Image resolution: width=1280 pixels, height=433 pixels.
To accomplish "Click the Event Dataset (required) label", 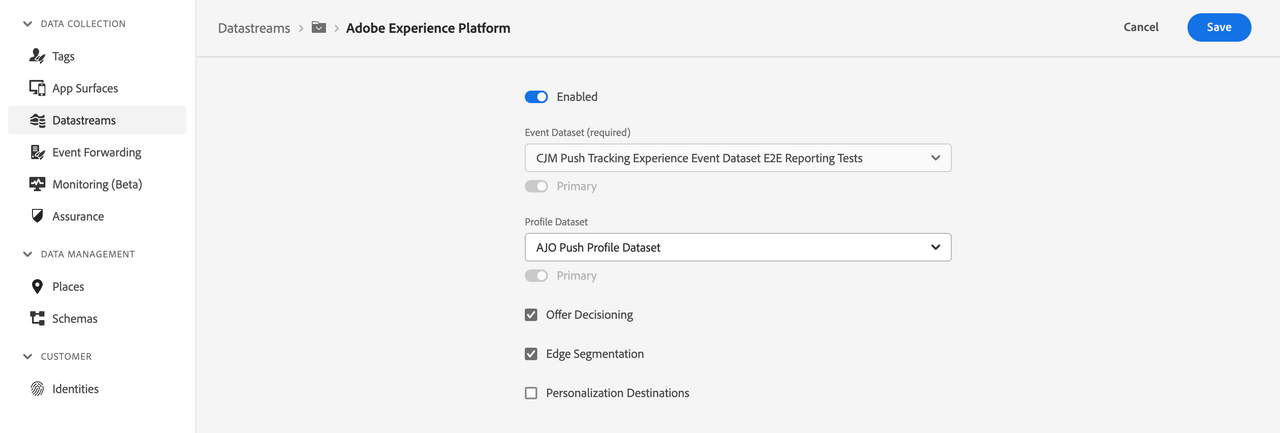I will (x=578, y=132).
